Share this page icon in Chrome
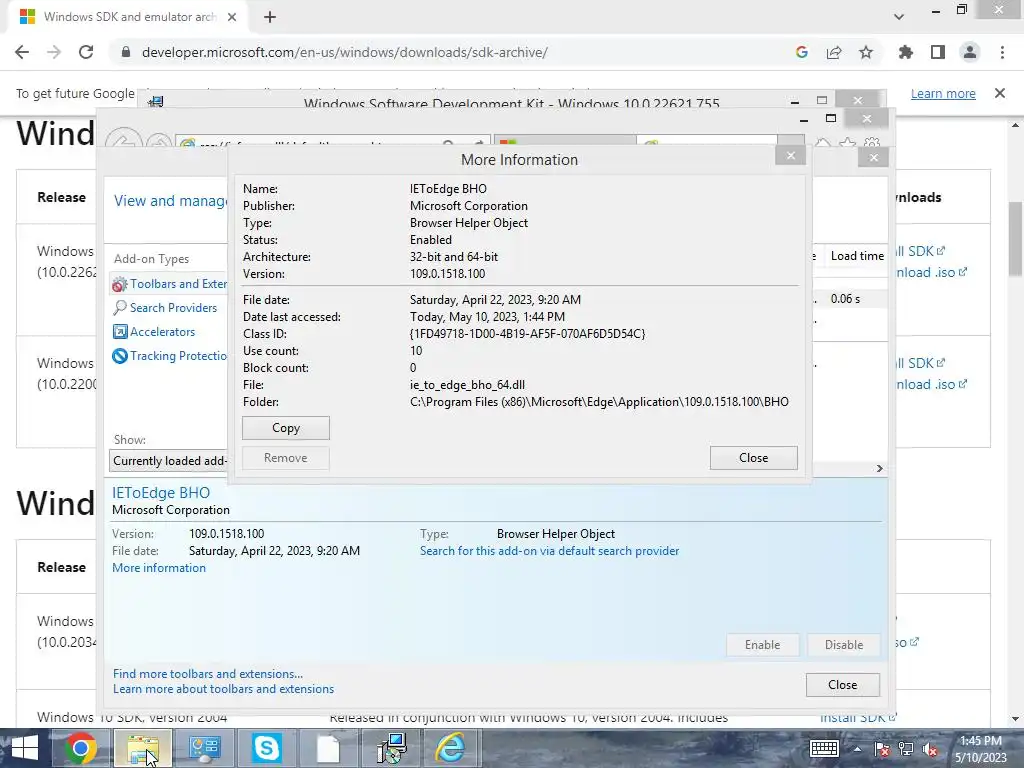This screenshot has width=1024, height=768. point(834,52)
